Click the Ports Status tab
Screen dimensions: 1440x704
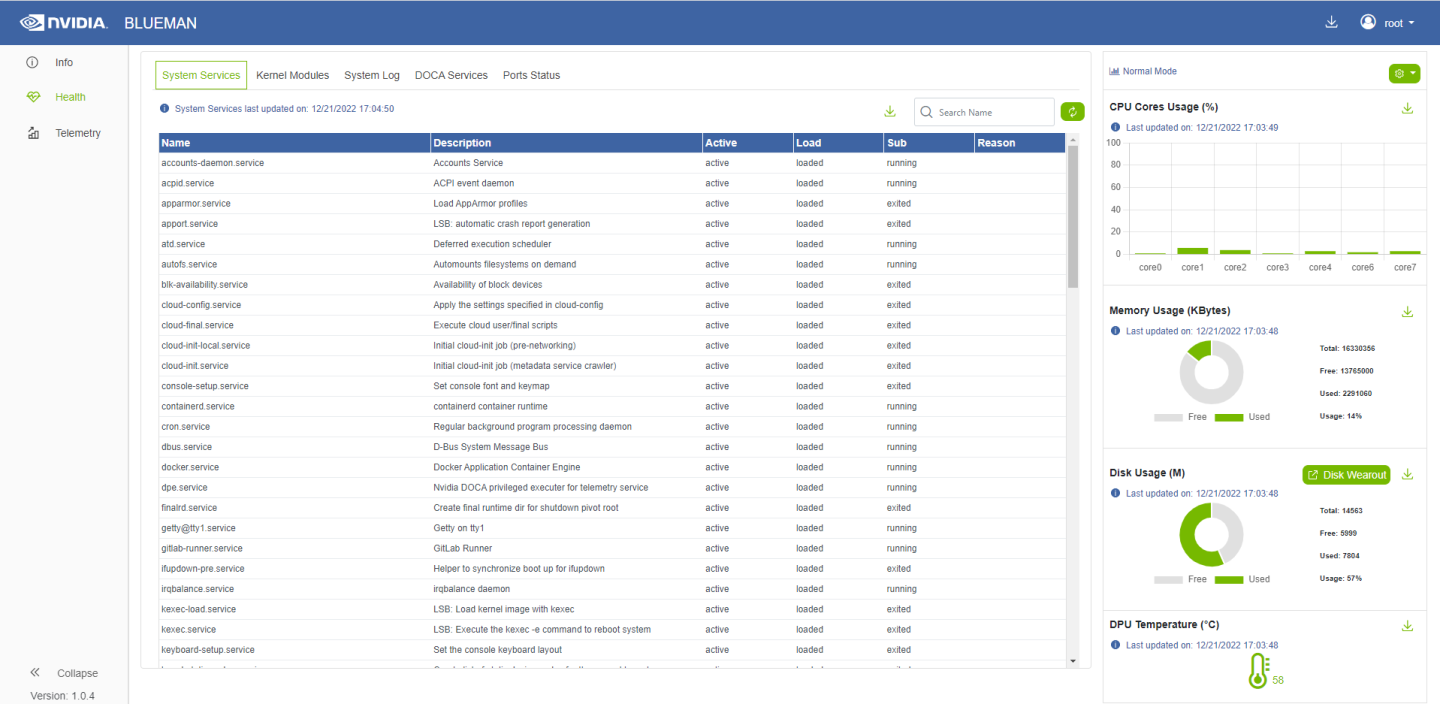[533, 74]
